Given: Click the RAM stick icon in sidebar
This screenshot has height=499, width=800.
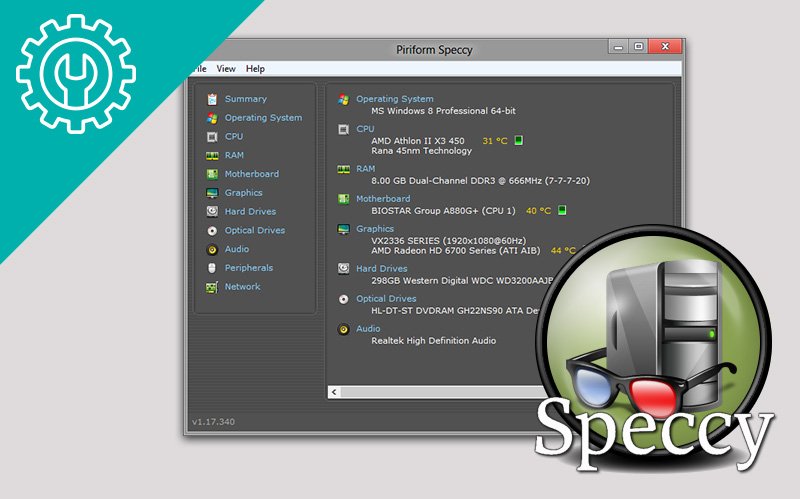Looking at the screenshot, I should point(212,156).
